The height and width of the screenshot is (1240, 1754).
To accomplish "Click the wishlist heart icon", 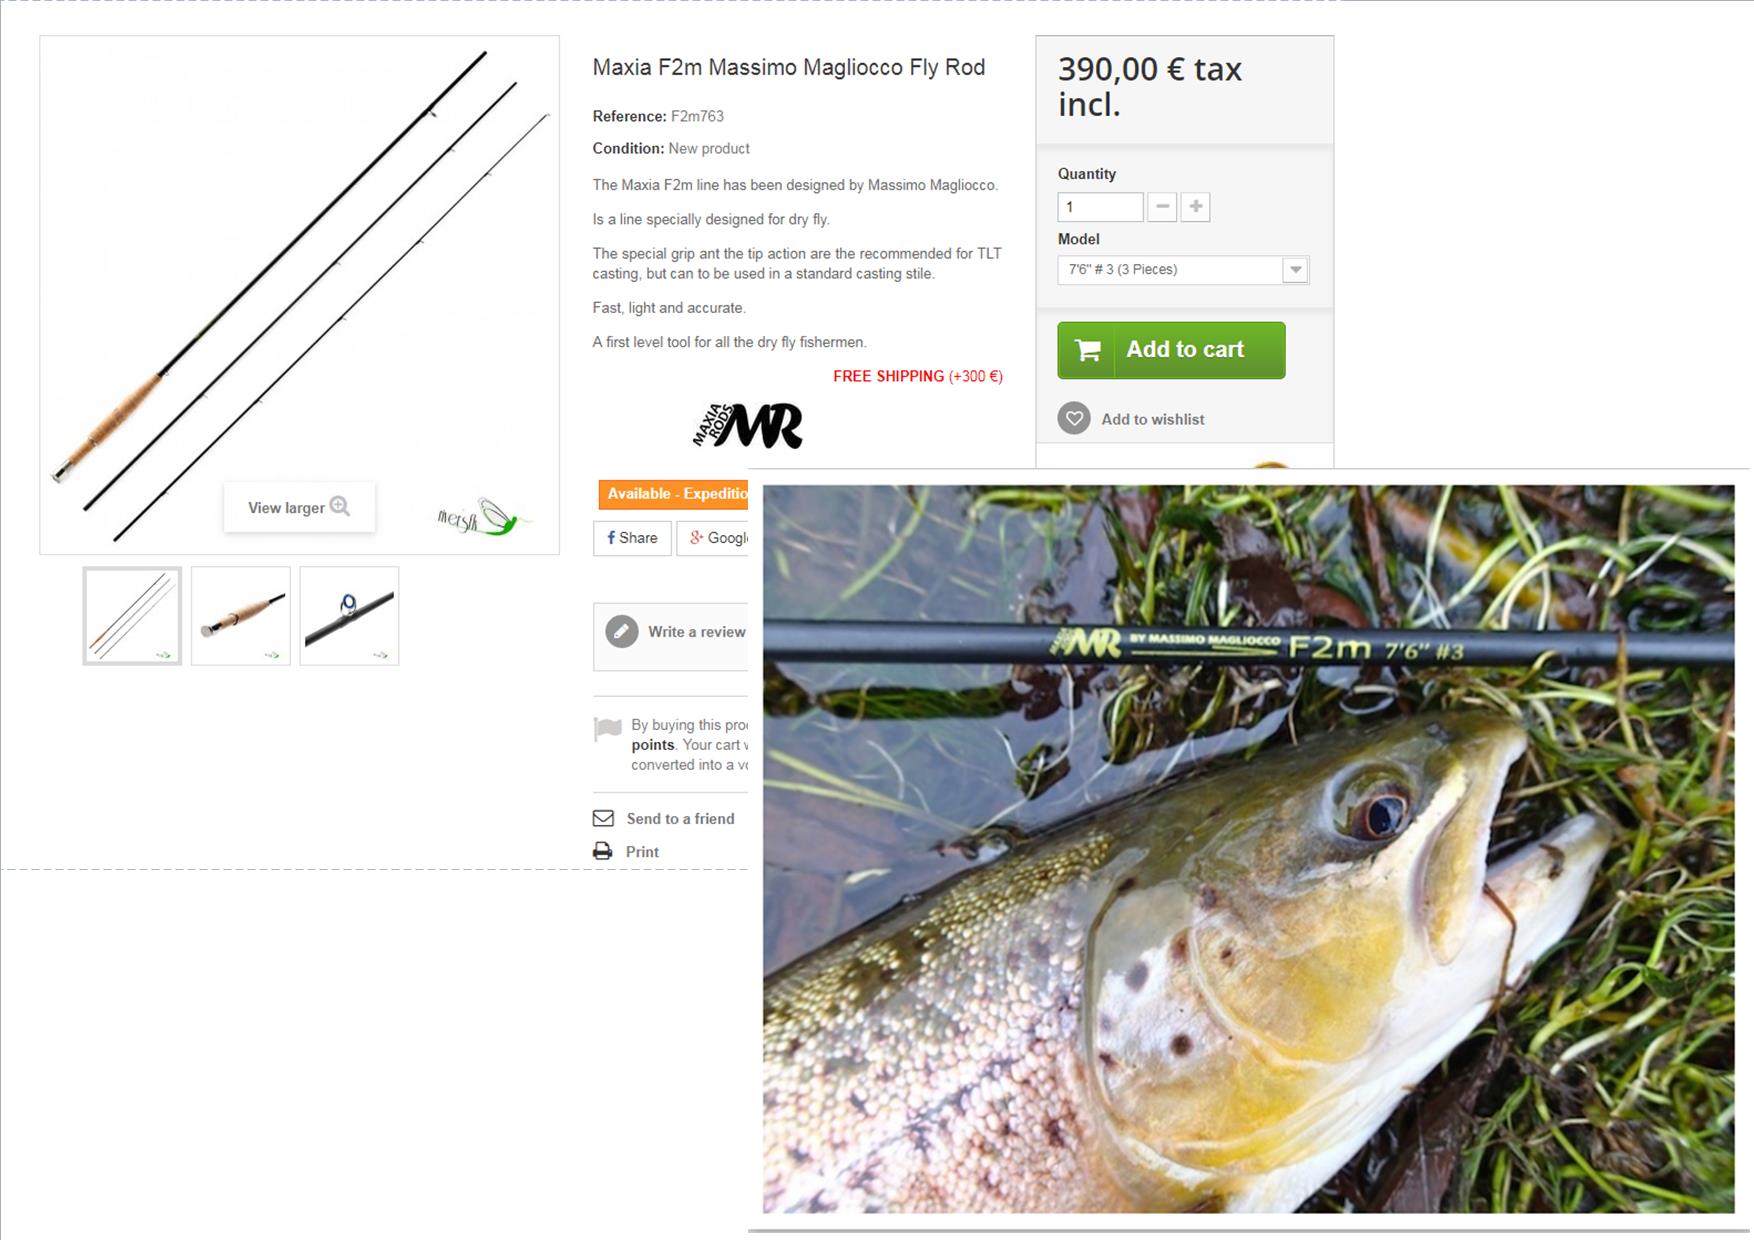I will pos(1074,419).
